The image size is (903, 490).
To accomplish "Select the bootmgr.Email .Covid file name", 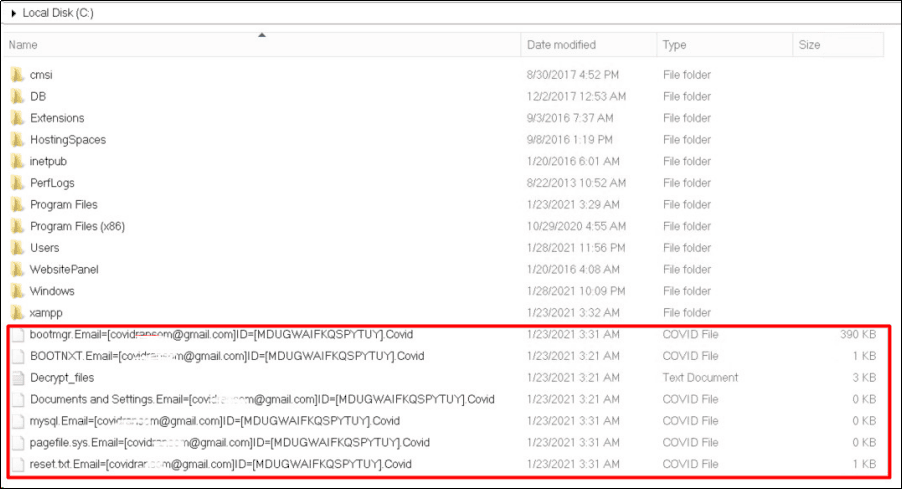I will pos(221,335).
